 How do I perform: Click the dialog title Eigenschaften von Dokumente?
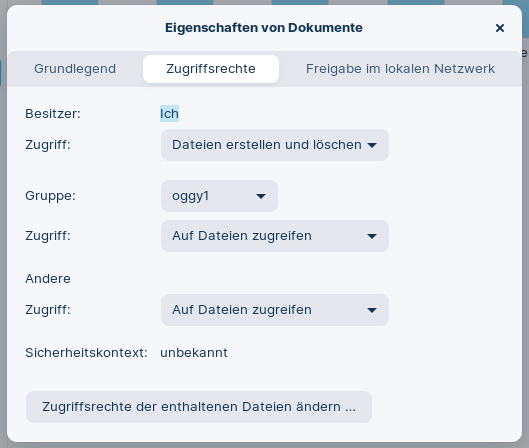tap(264, 28)
